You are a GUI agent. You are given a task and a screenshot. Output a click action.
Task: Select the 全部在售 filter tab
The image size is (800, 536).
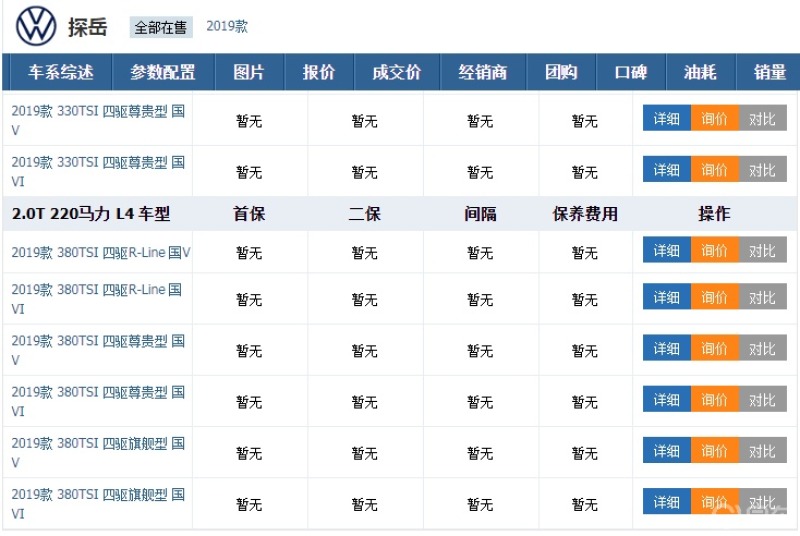click(x=161, y=27)
